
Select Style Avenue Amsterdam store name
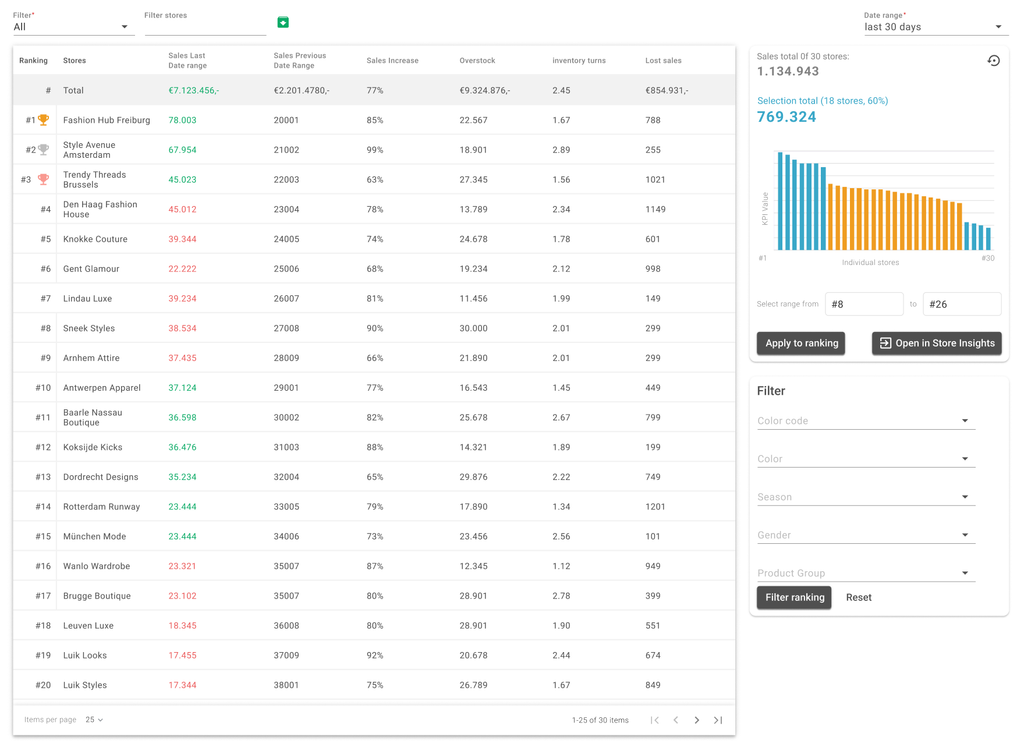[x=89, y=150]
